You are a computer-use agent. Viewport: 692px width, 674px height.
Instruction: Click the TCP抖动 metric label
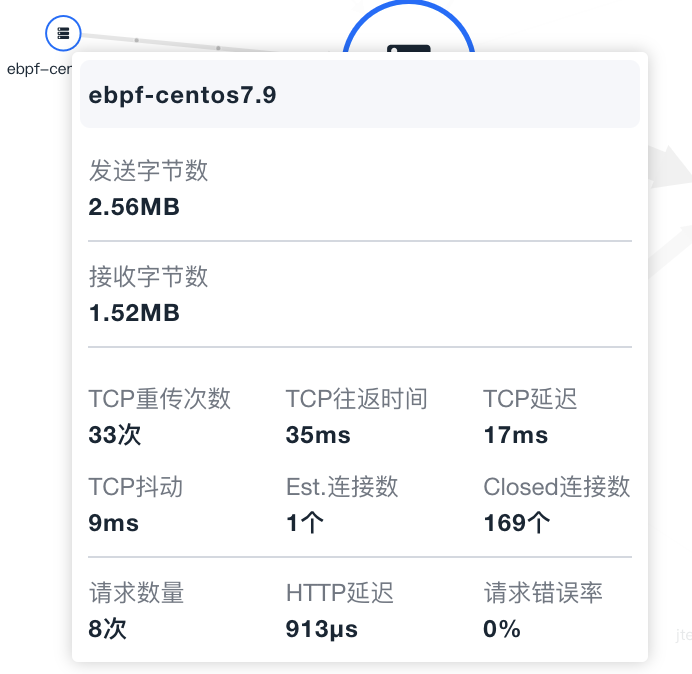coord(136,487)
